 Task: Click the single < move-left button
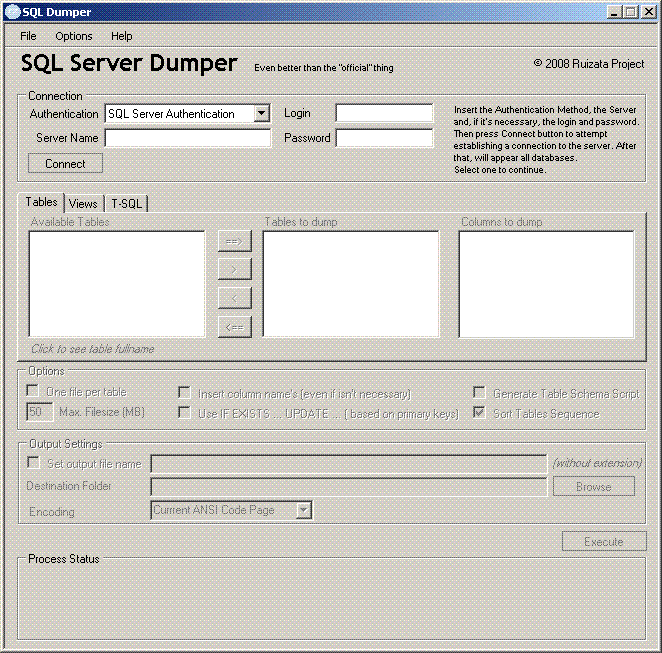[235, 298]
